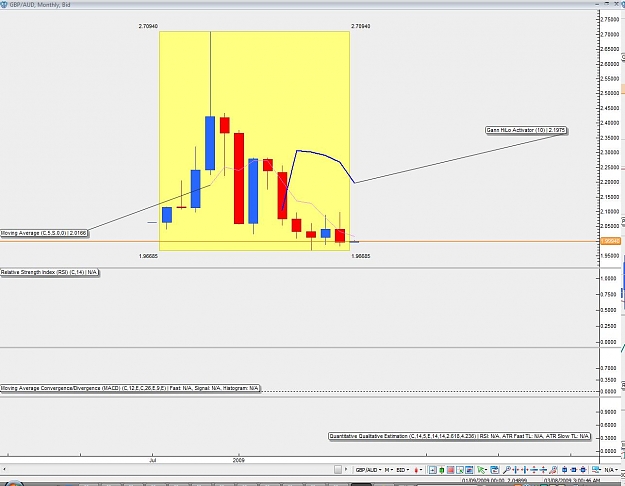Screen dimensions: 625x486
Task: Open the GBP/AUD symbol dropdown
Action: pyautogui.click(x=368, y=470)
